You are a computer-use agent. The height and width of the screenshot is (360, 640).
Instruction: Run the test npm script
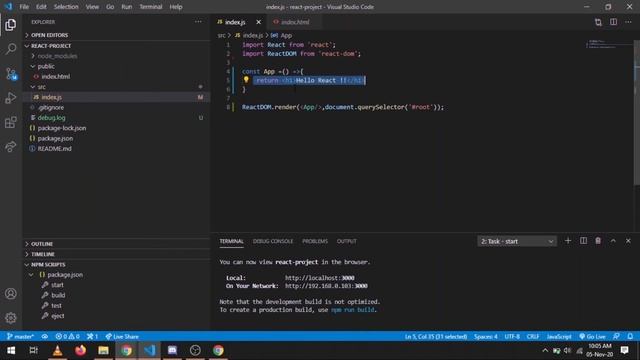coord(116,305)
